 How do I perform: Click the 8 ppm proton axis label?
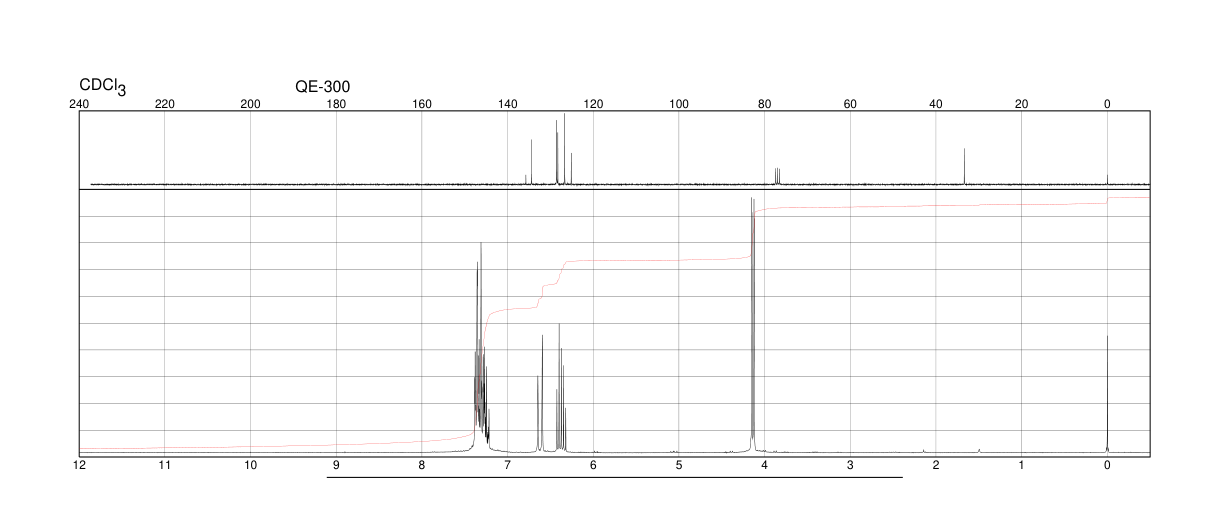422,466
